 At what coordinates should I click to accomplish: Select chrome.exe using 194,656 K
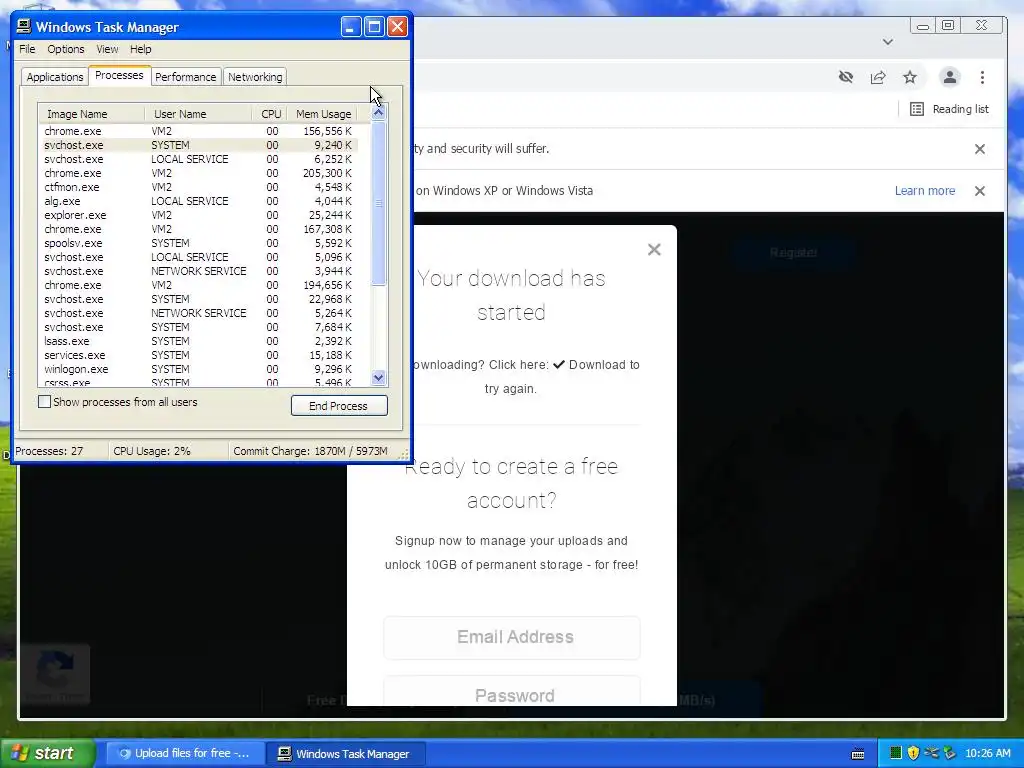point(199,285)
